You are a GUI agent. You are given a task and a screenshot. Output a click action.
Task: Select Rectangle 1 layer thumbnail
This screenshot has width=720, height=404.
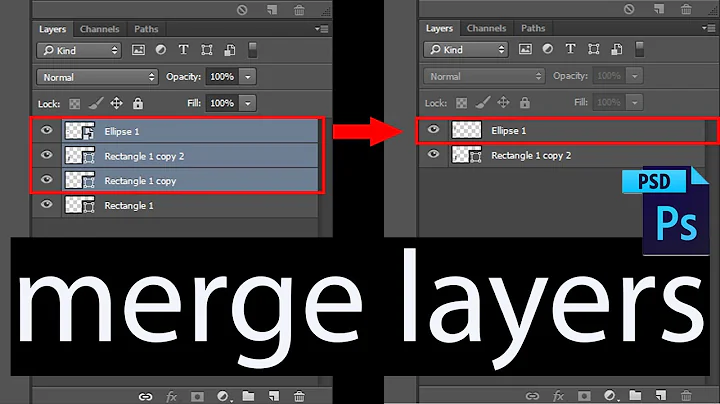click(x=80, y=205)
